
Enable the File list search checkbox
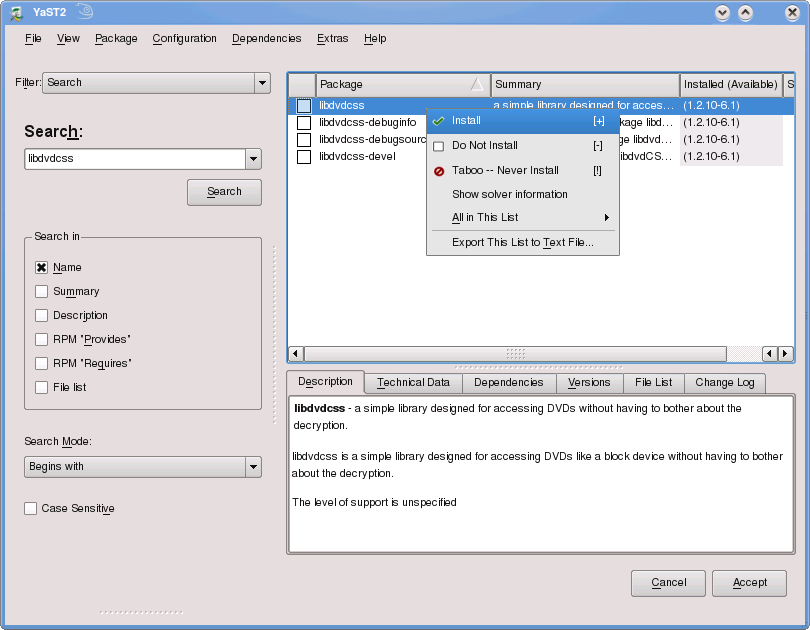pyautogui.click(x=41, y=387)
